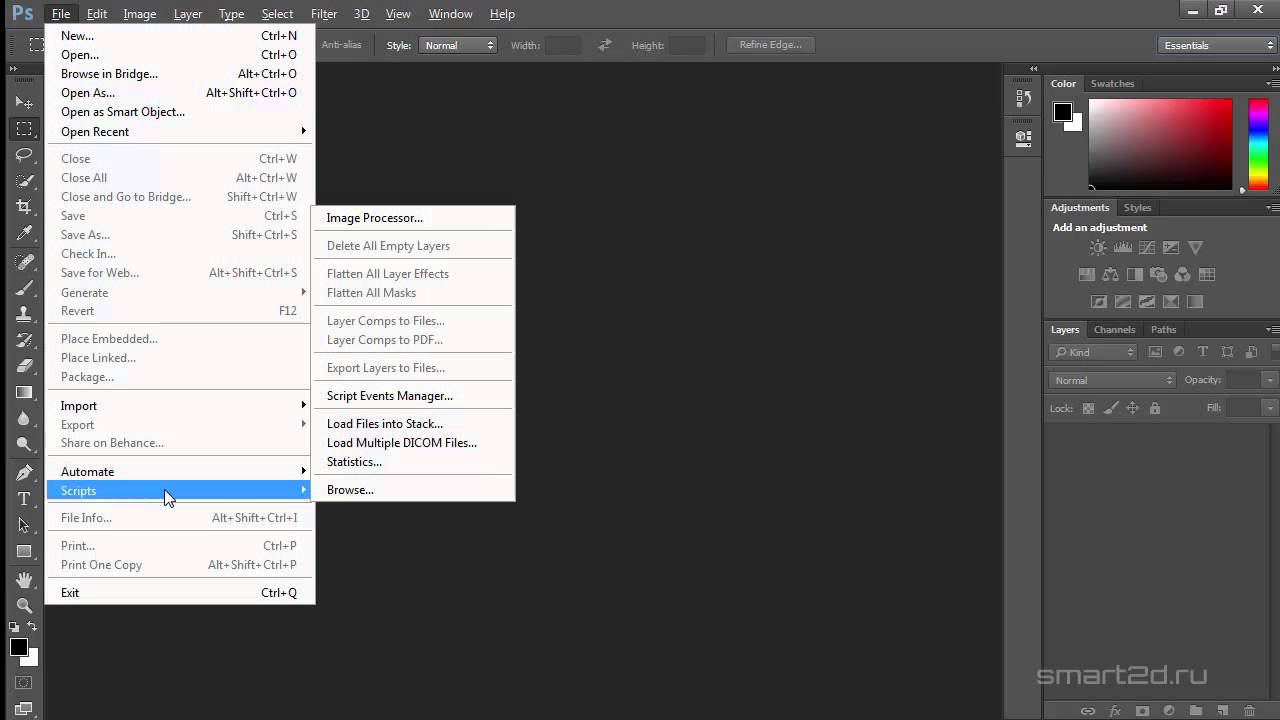Screen dimensions: 1280x720
Task: Toggle lock position
Action: pyautogui.click(x=1133, y=408)
